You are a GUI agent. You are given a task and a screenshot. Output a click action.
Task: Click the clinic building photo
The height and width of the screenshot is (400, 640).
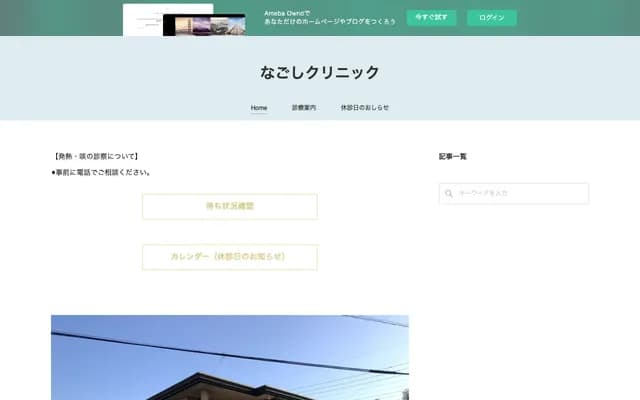coord(230,358)
